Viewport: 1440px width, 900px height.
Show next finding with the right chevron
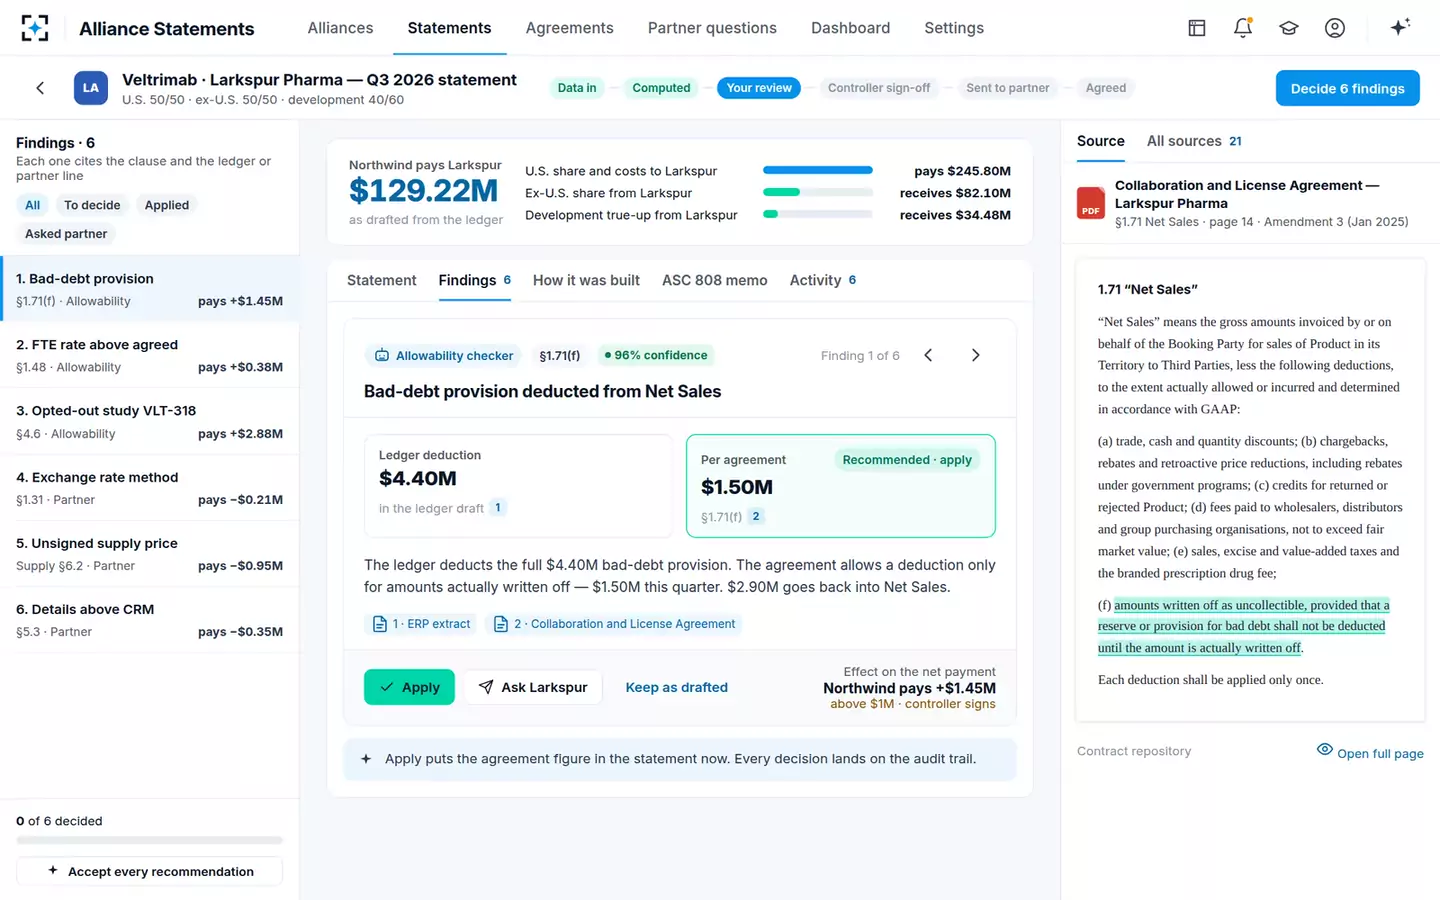pos(976,355)
